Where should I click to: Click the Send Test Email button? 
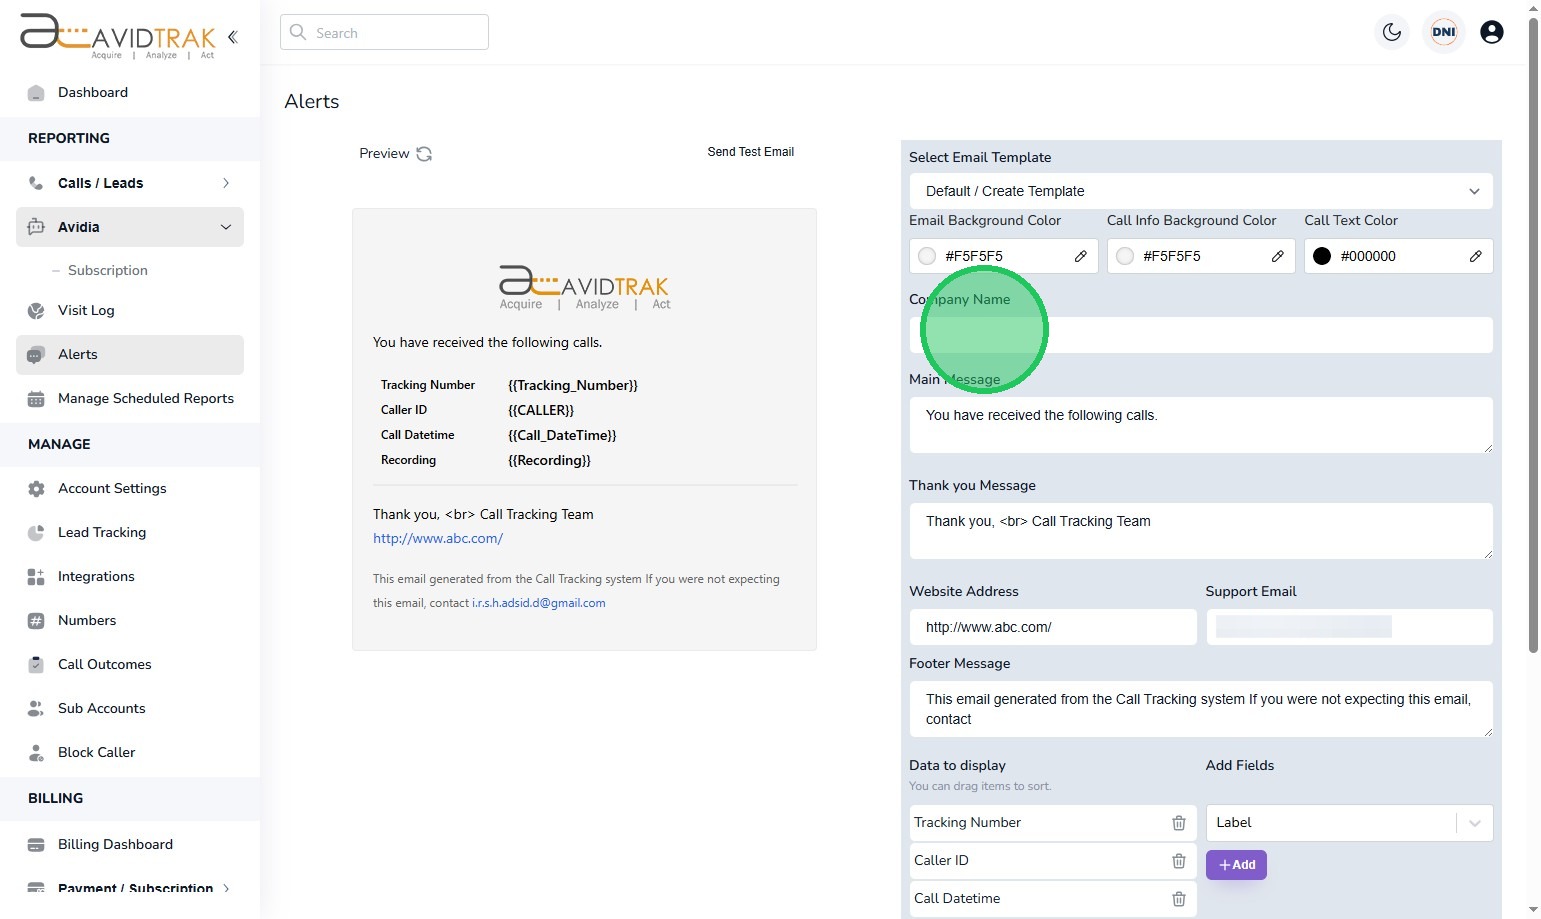click(750, 152)
